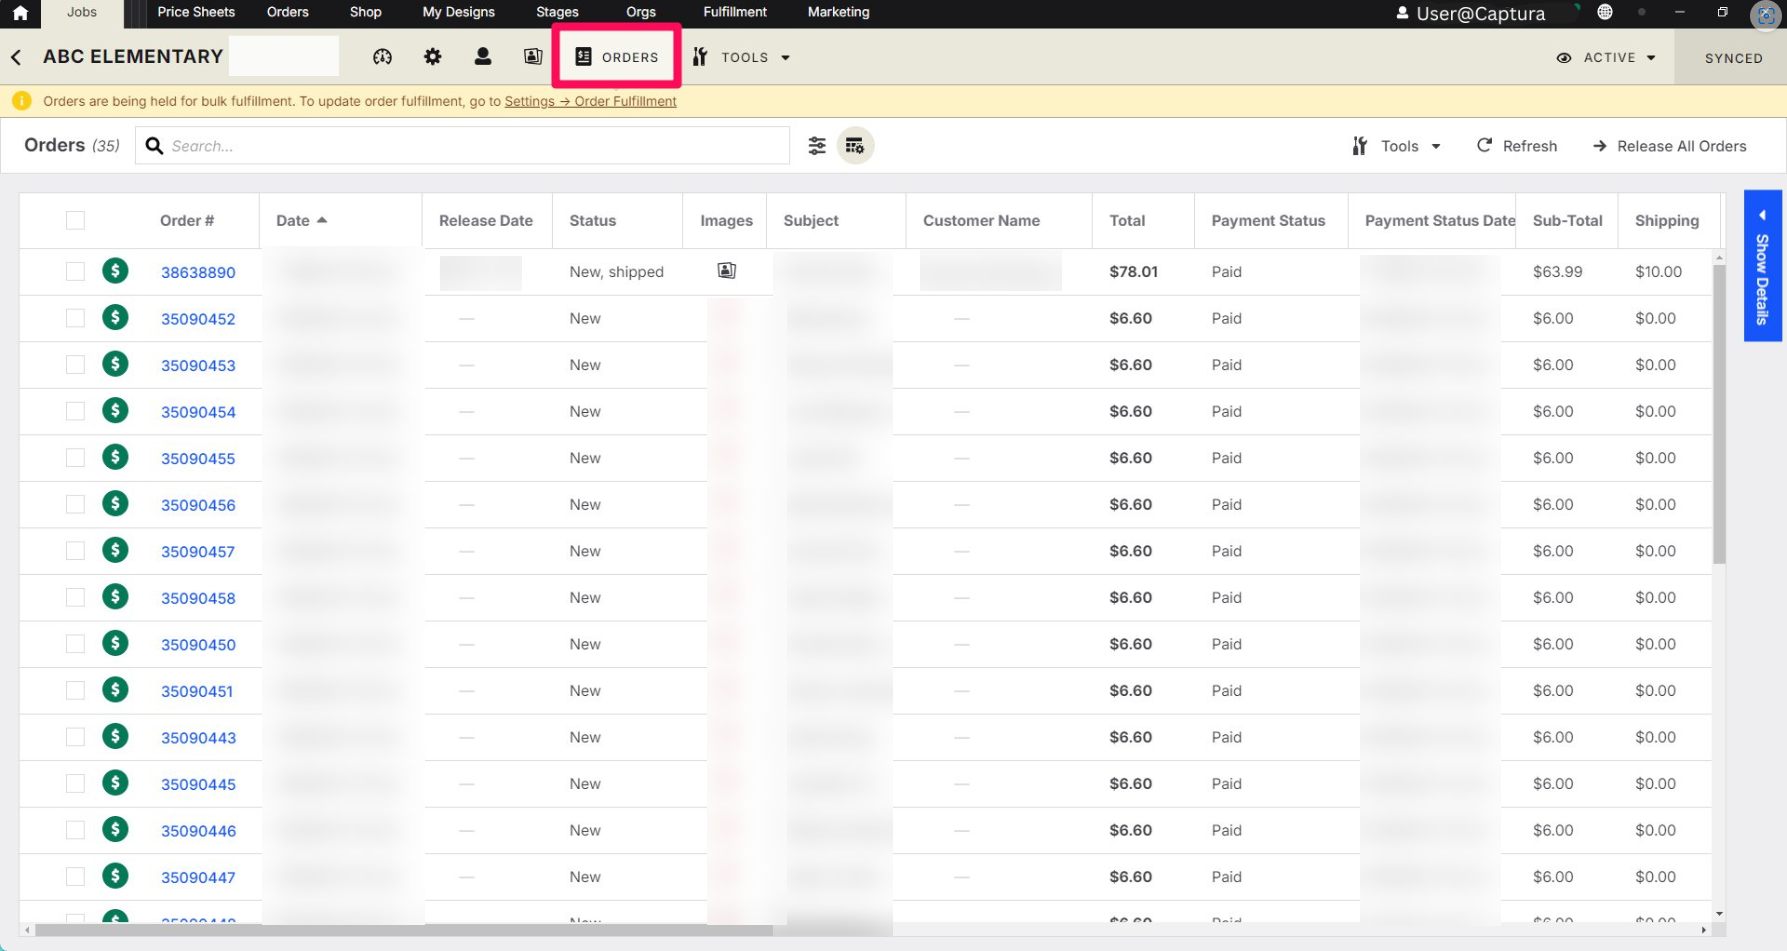Open the Tools dropdown beside Refresh
The image size is (1787, 951).
pyautogui.click(x=1396, y=146)
